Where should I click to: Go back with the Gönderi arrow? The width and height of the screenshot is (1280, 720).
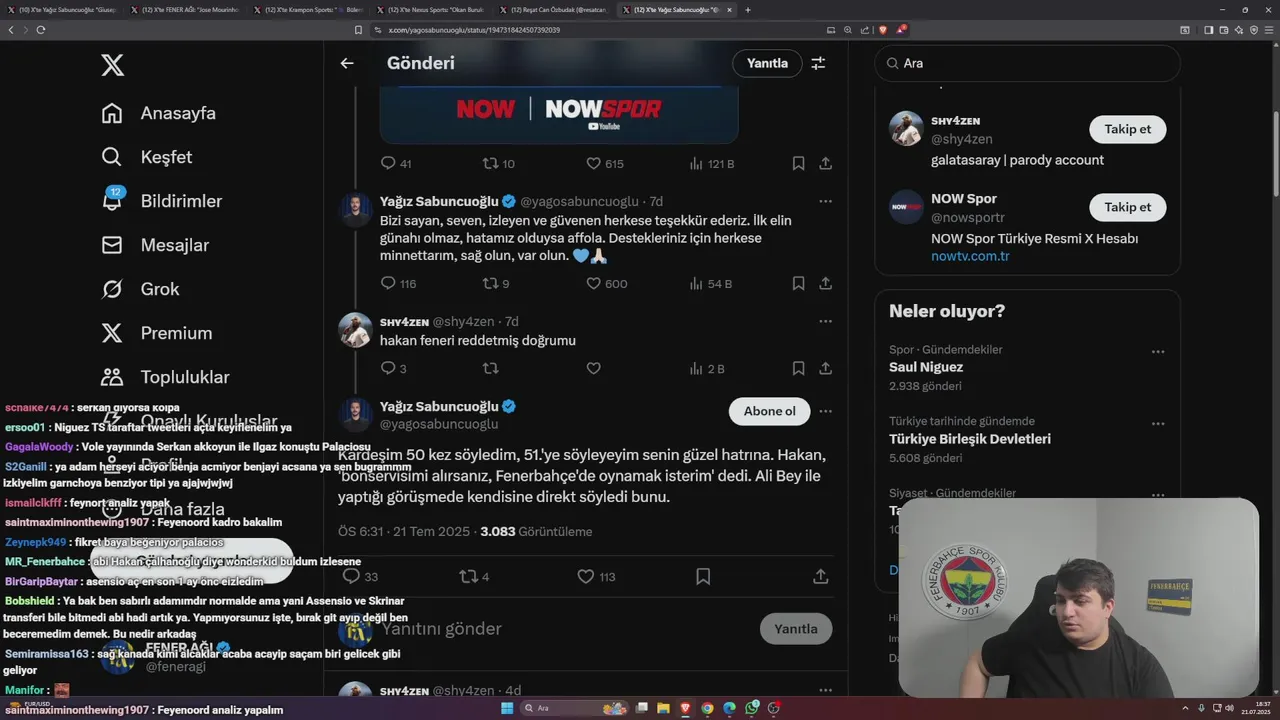click(347, 63)
